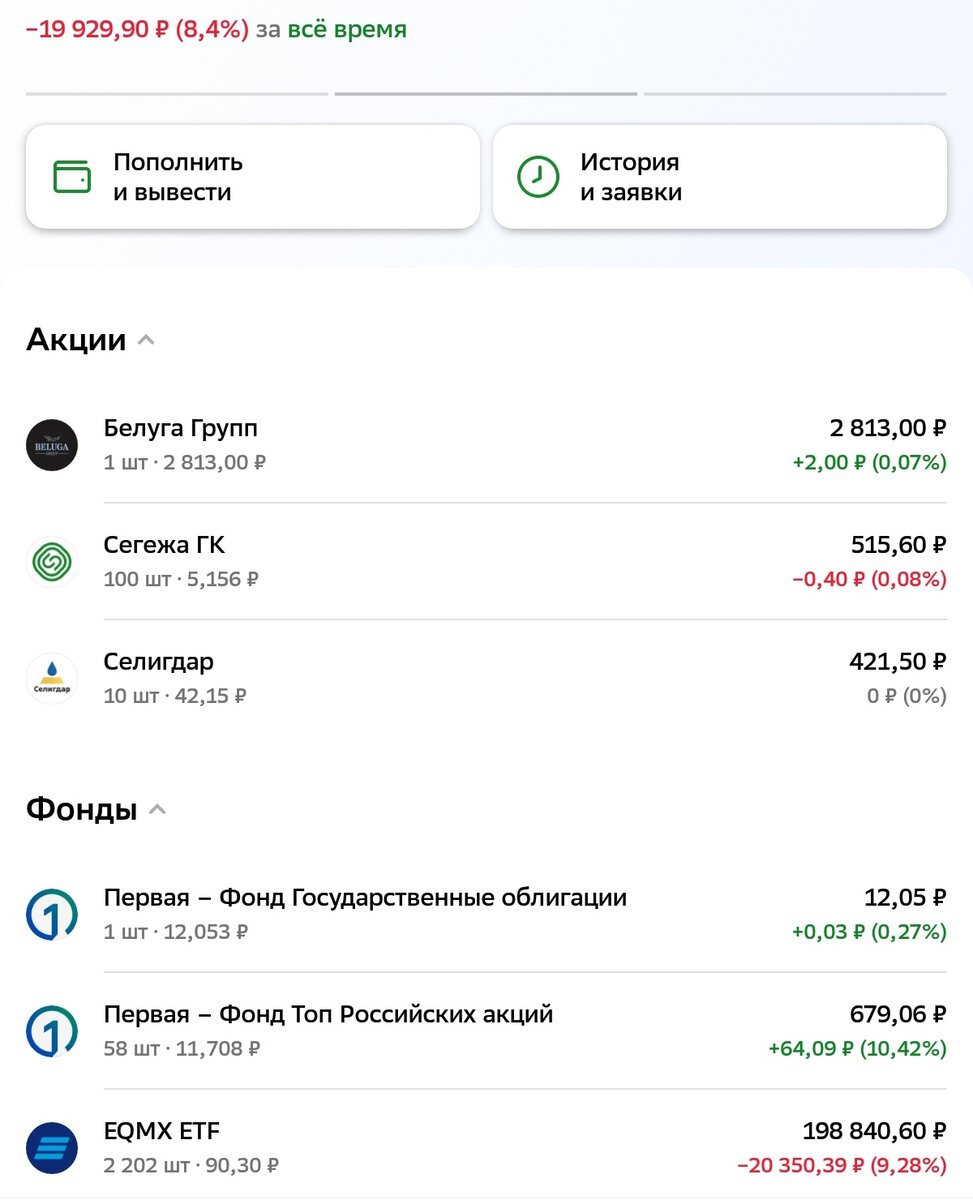This screenshot has height=1200, width=973.
Task: Open the Белуга Групп logo icon
Action: tap(52, 445)
